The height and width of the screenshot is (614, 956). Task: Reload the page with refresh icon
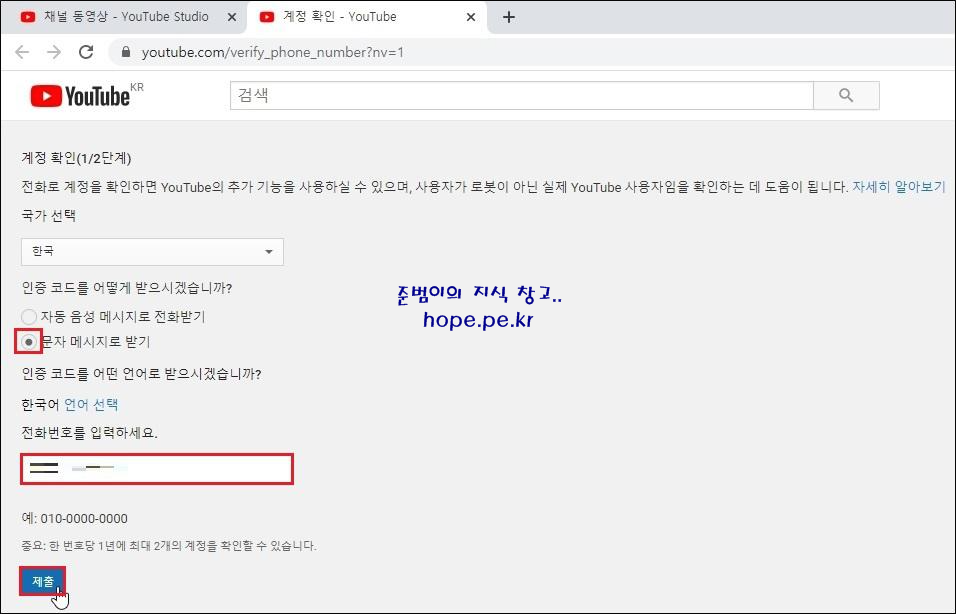[86, 52]
